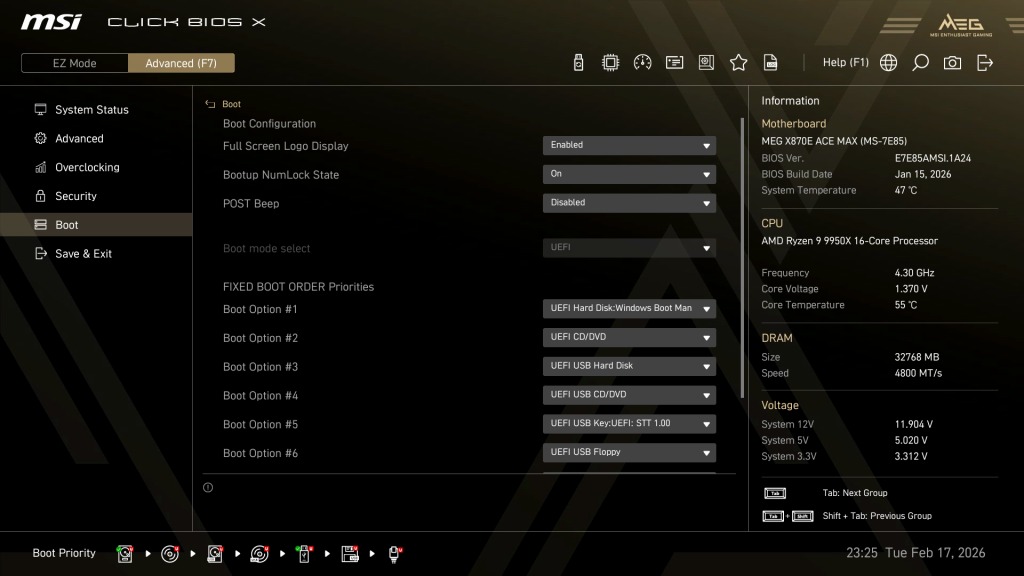The image size is (1024, 576).
Task: Open the Bootup NumLock State dropdown
Action: (629, 174)
